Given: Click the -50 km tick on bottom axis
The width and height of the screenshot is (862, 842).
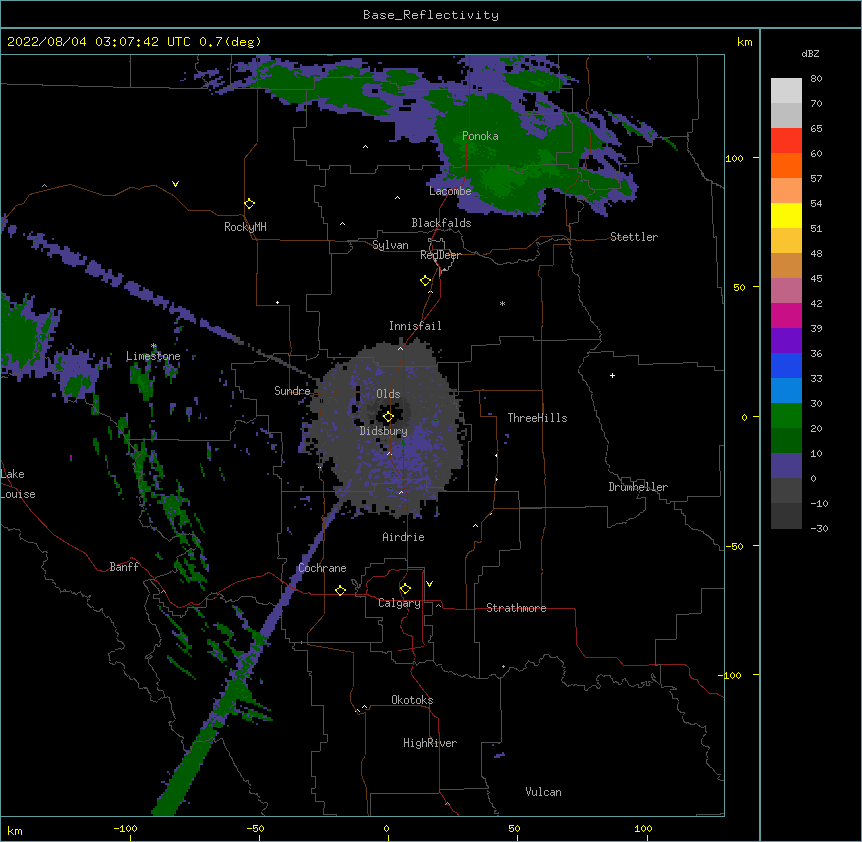Looking at the screenshot, I should pyautogui.click(x=255, y=828).
